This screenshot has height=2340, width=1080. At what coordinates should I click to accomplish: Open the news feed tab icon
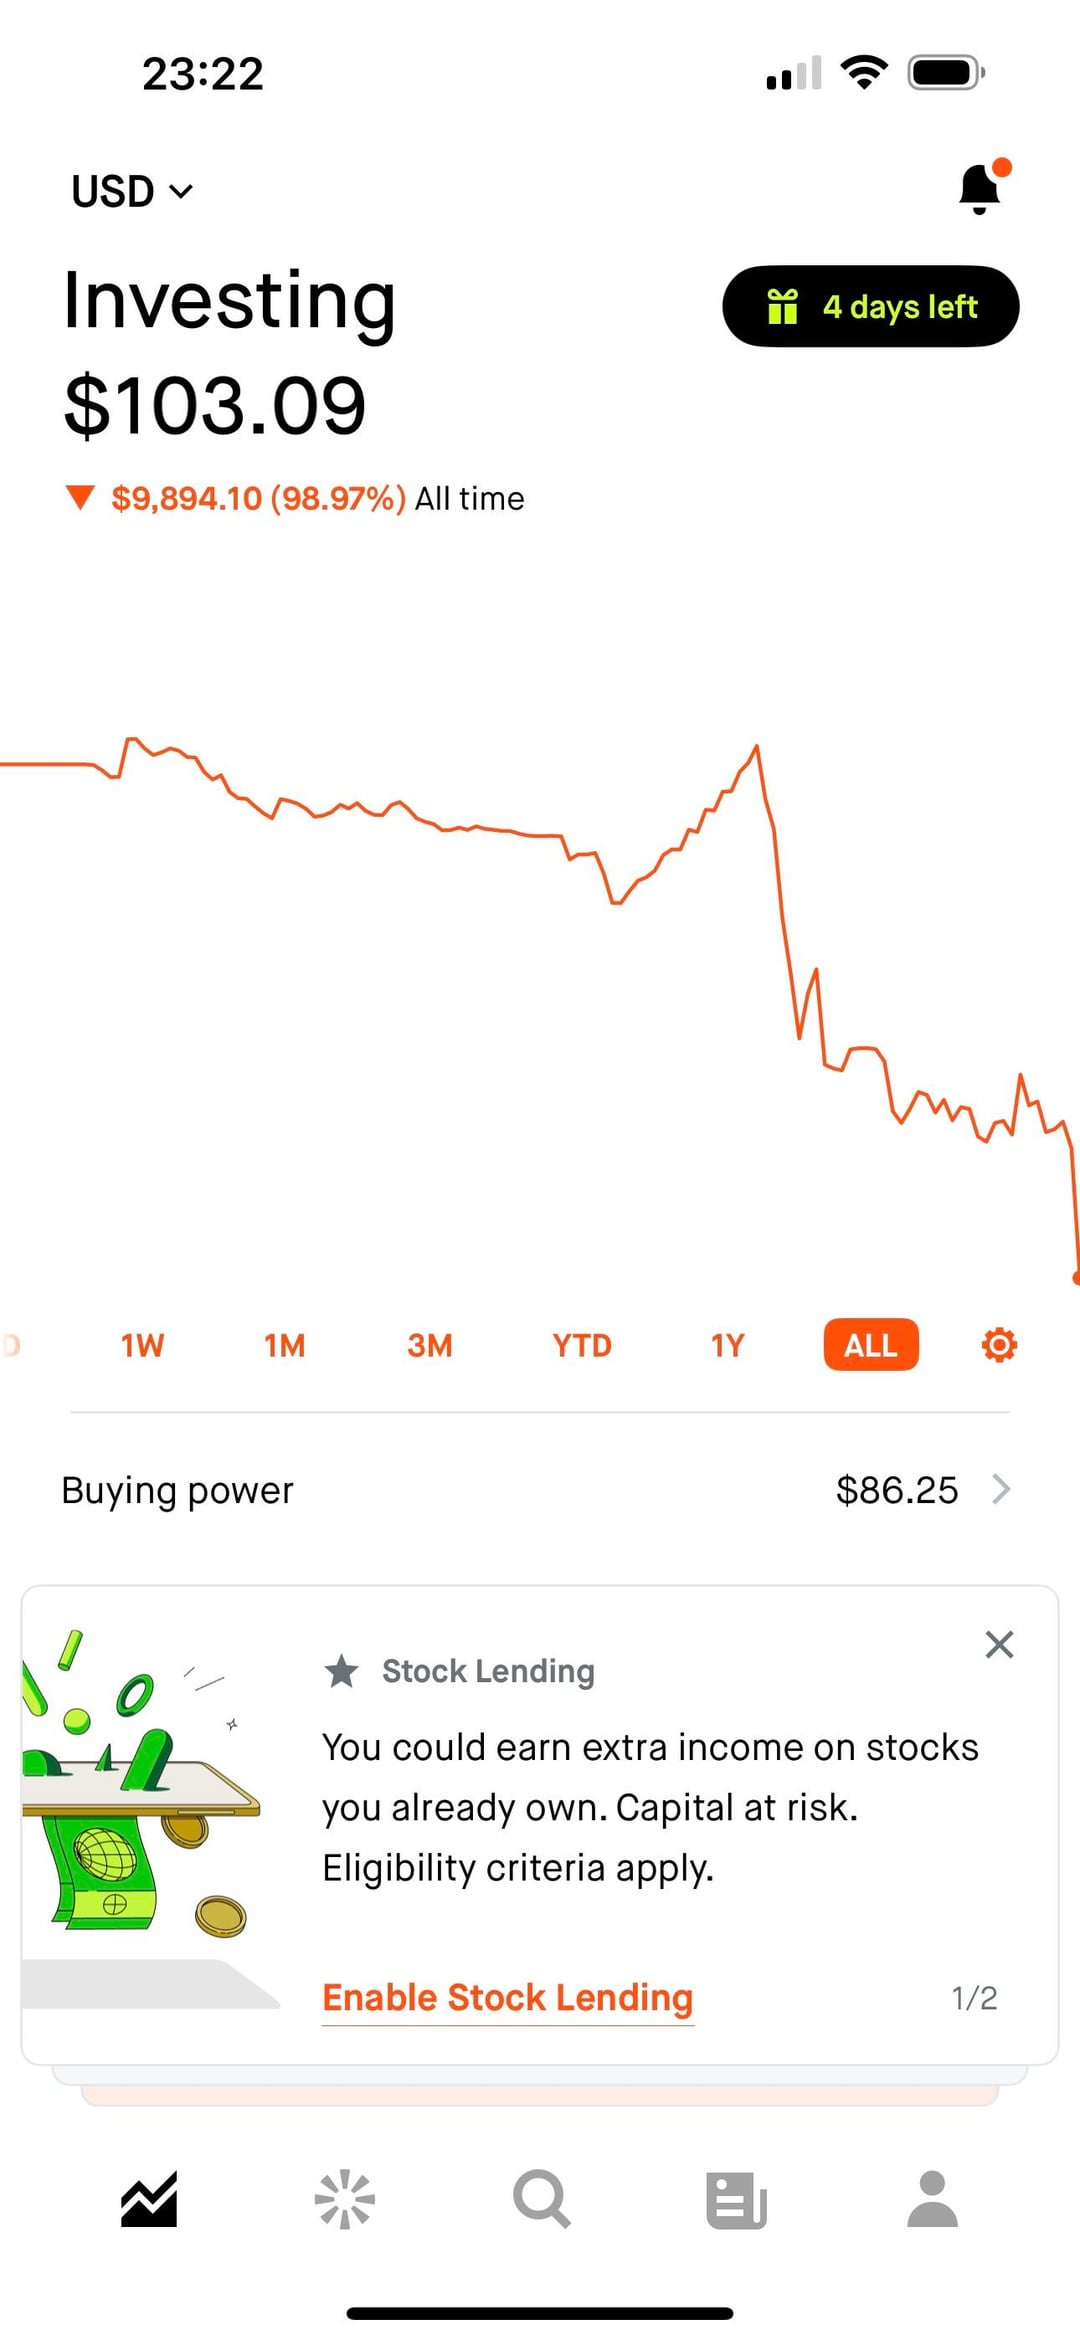[736, 2199]
